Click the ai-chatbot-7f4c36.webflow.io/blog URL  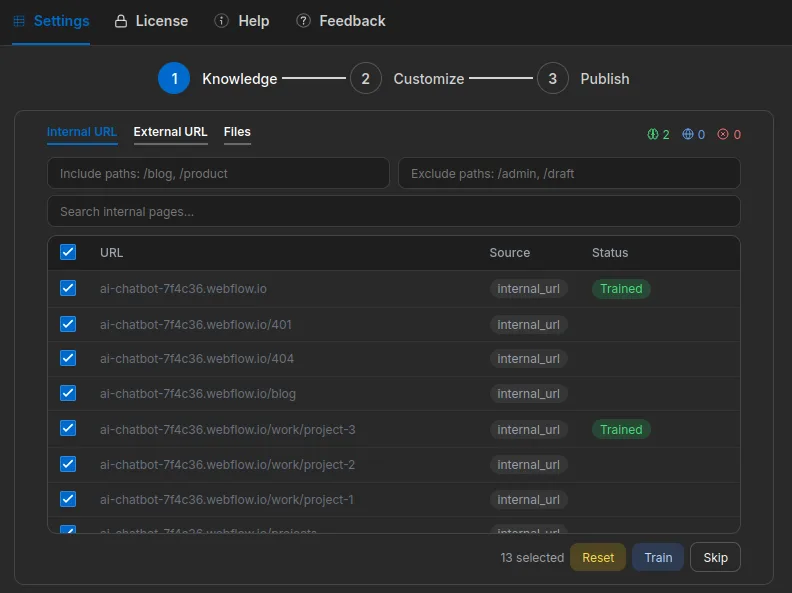[x=198, y=393]
